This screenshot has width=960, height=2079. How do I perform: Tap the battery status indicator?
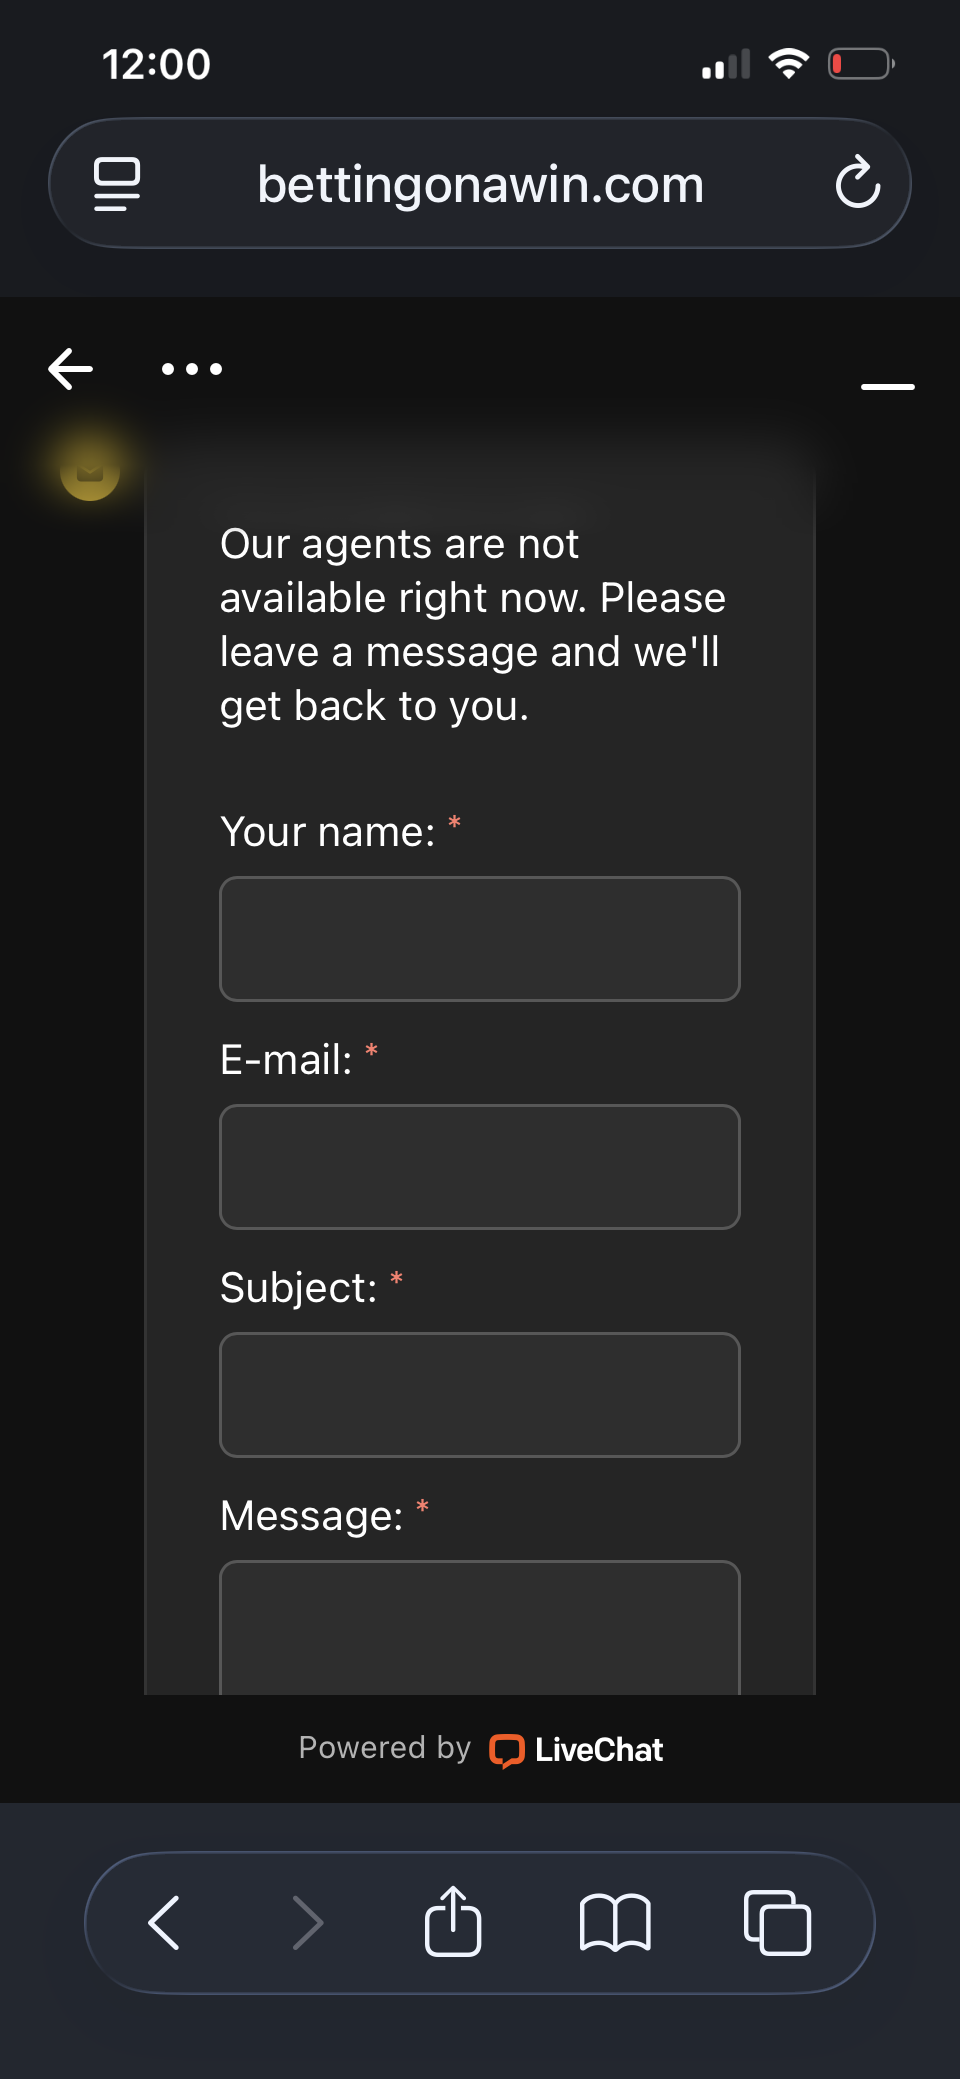point(860,65)
